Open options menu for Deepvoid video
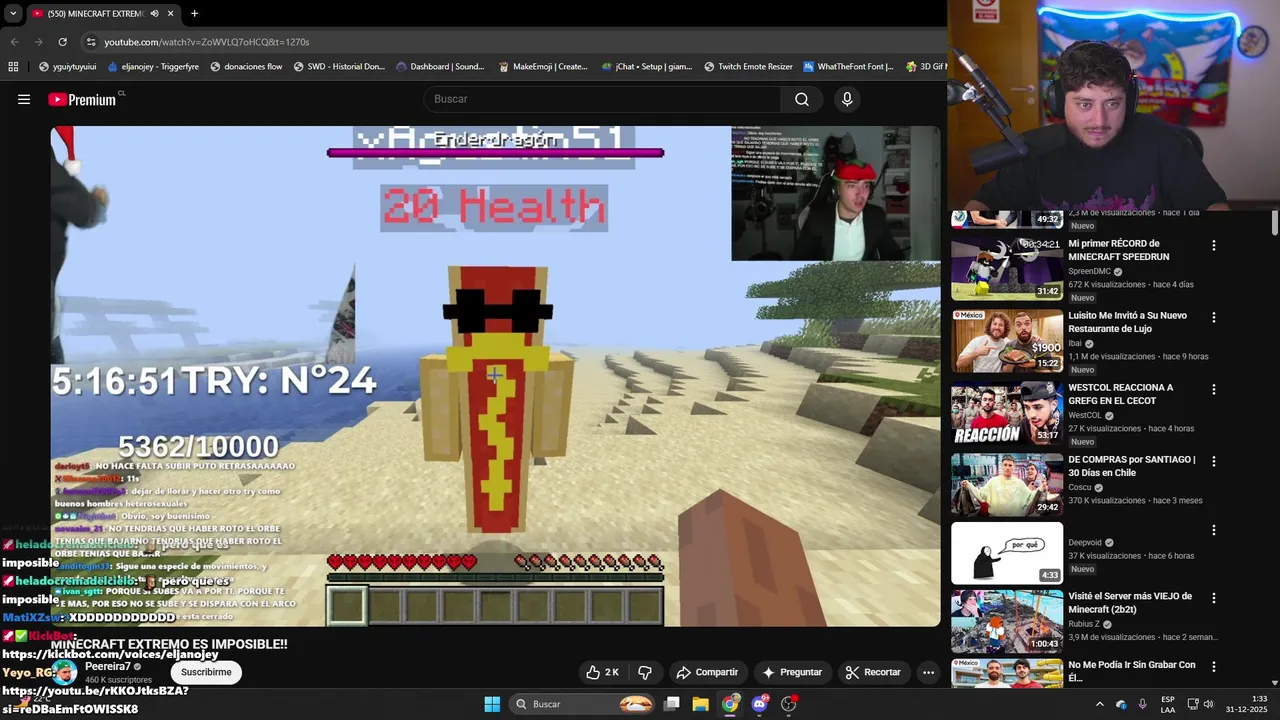The image size is (1280, 720). (x=1214, y=530)
